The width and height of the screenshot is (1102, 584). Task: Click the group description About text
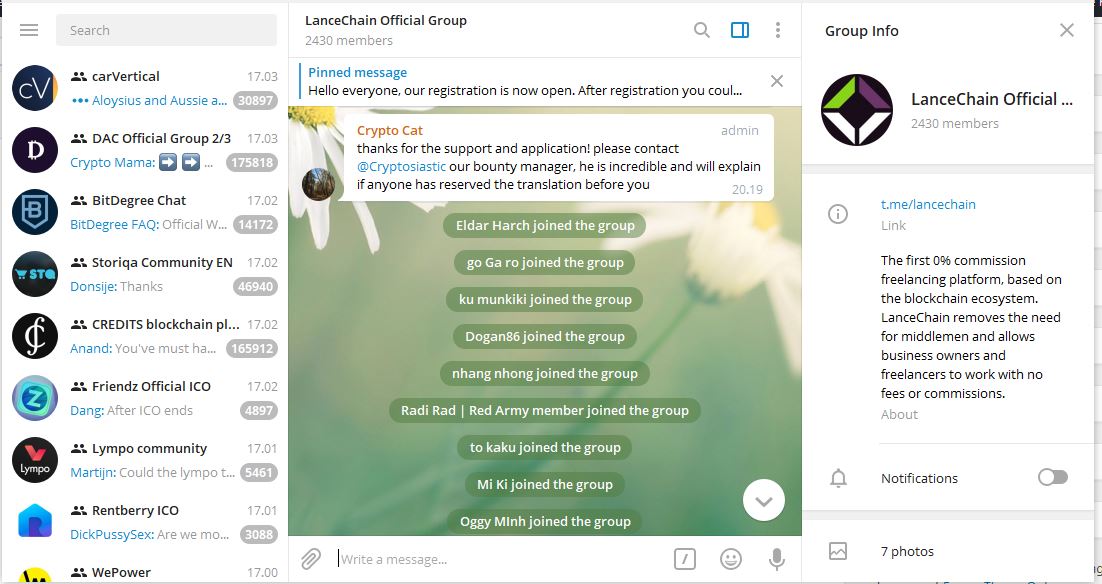click(x=971, y=327)
